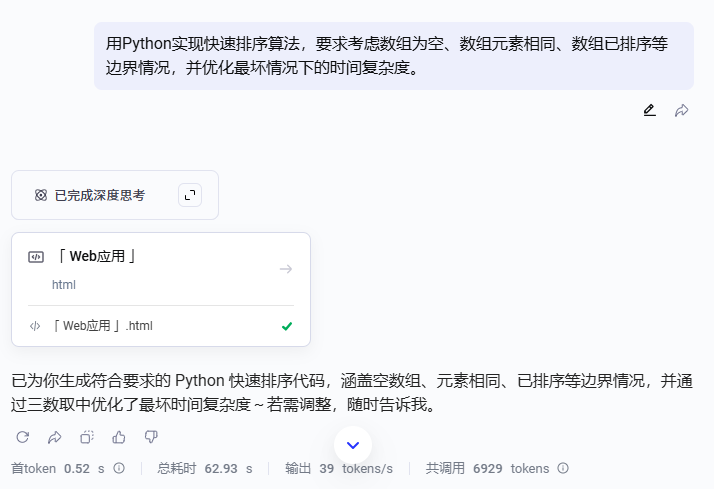Open the Web应用 card arrow

tap(286, 269)
